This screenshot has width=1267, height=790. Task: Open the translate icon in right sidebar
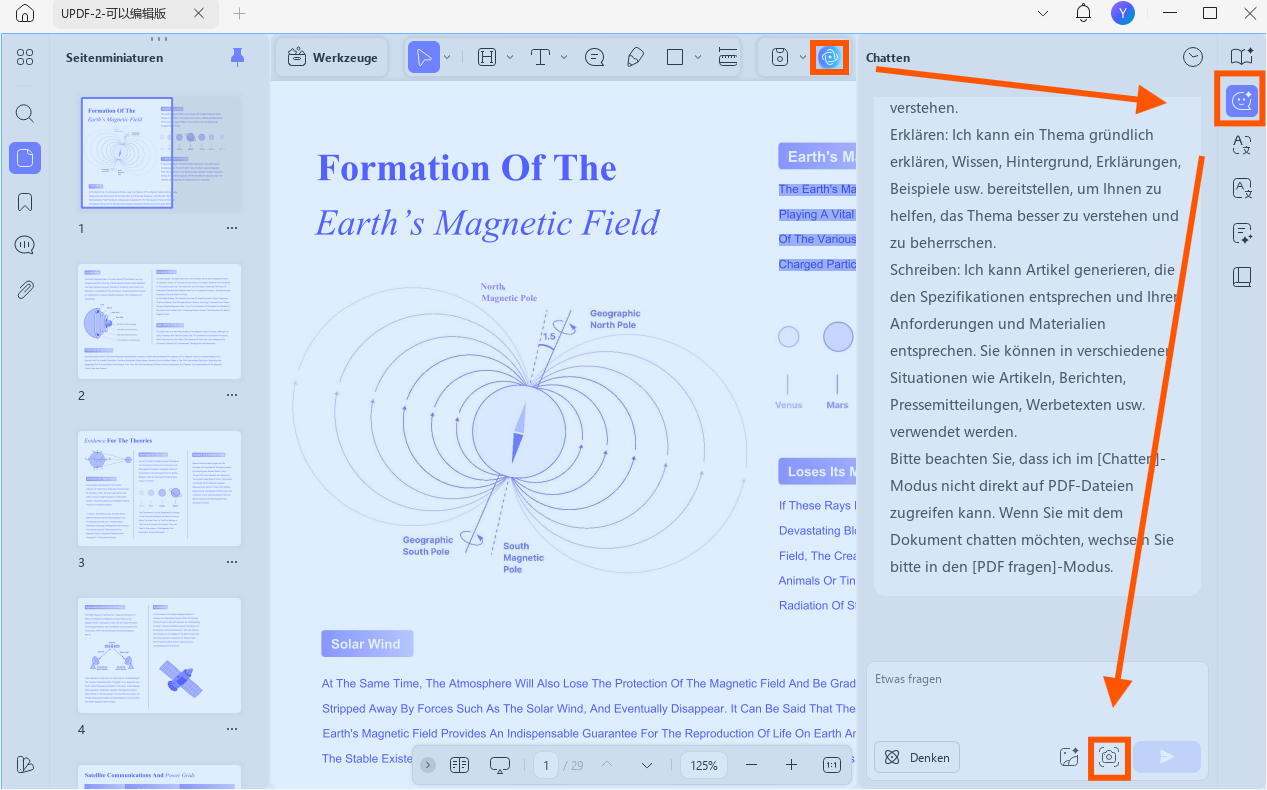tap(1242, 145)
